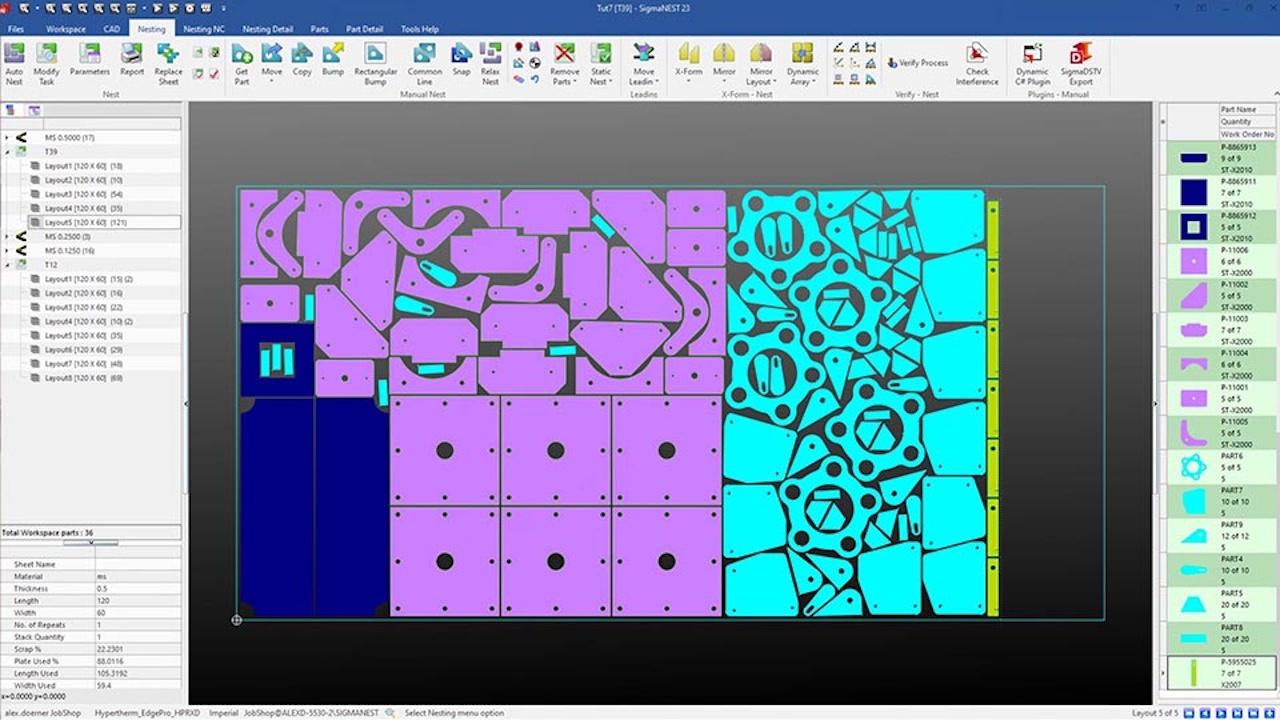
Task: Expand the MS 0.5000 tree node
Action: point(7,137)
